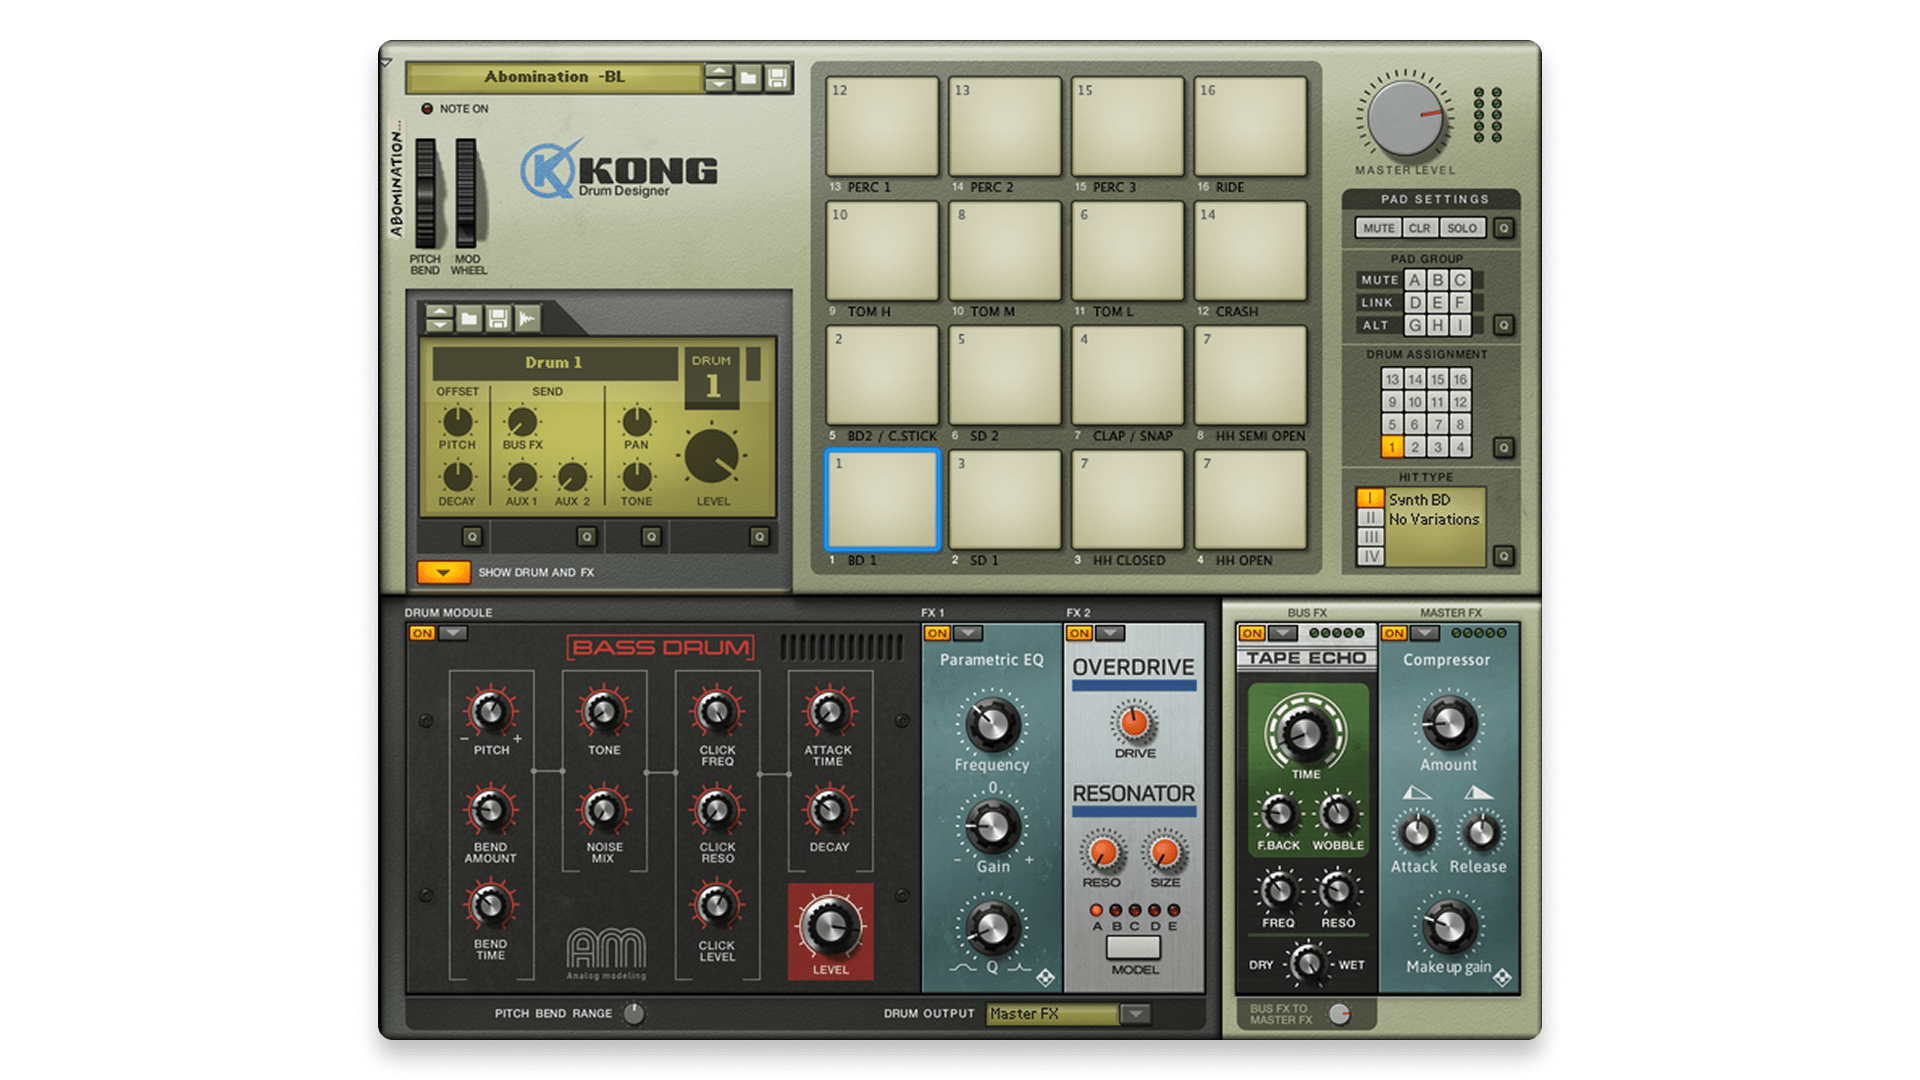Open the FX 2 effect selector dropdown
Viewport: 1920px width, 1080px height.
coord(1110,633)
